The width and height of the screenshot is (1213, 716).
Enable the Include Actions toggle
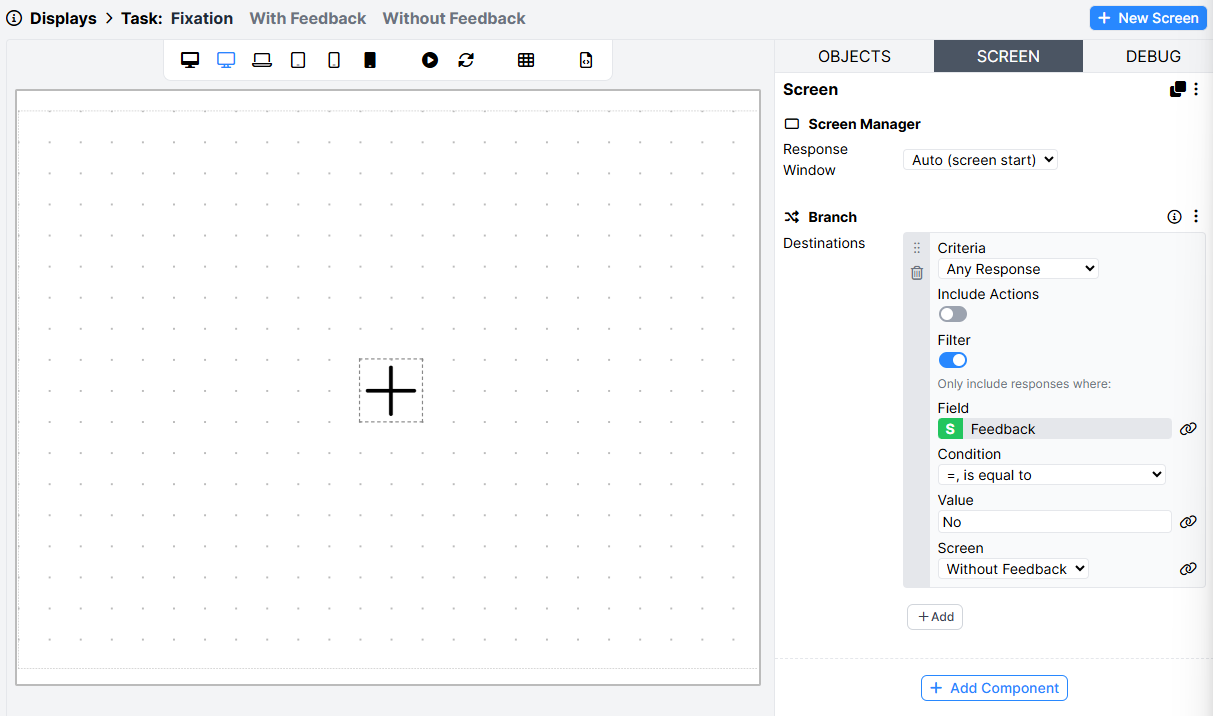point(952,313)
